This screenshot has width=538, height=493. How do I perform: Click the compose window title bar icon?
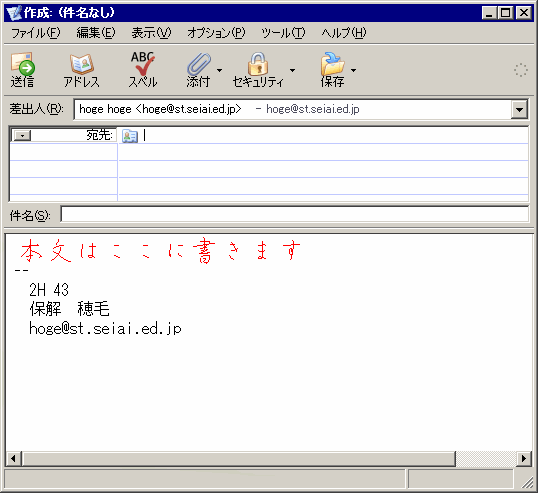14,13
